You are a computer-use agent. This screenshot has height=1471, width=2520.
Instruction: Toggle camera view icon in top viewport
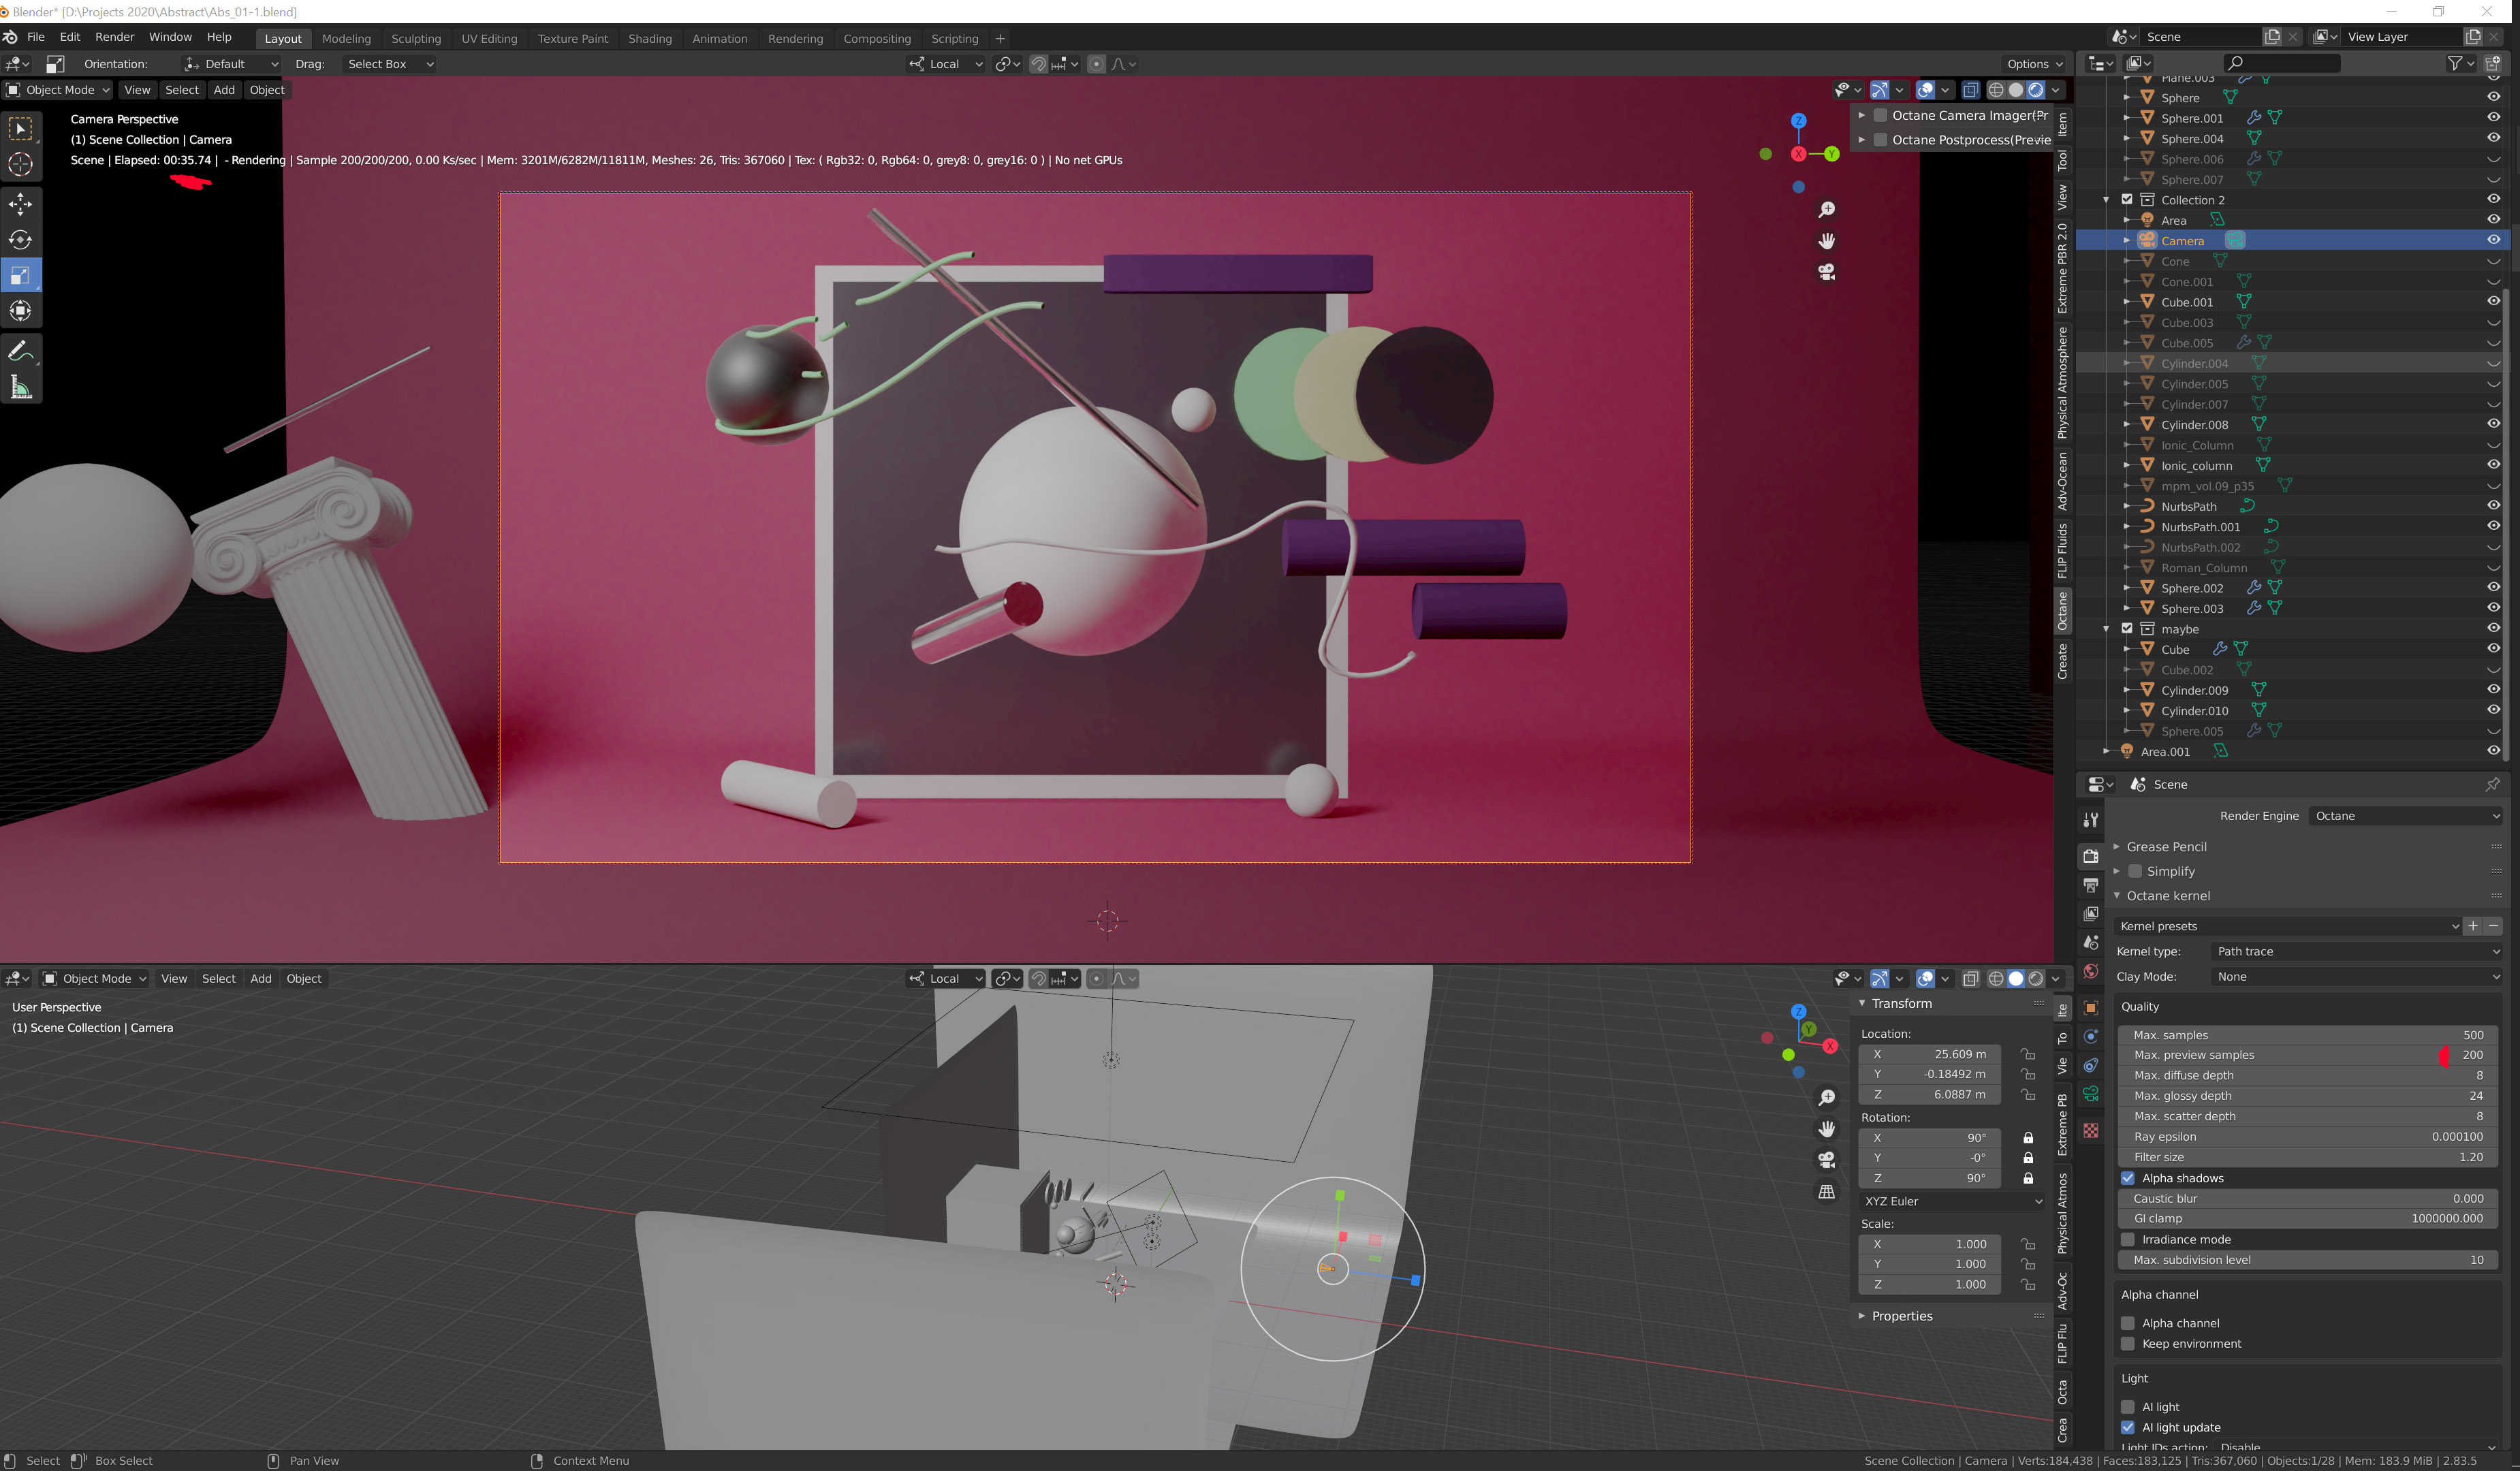pos(1826,272)
